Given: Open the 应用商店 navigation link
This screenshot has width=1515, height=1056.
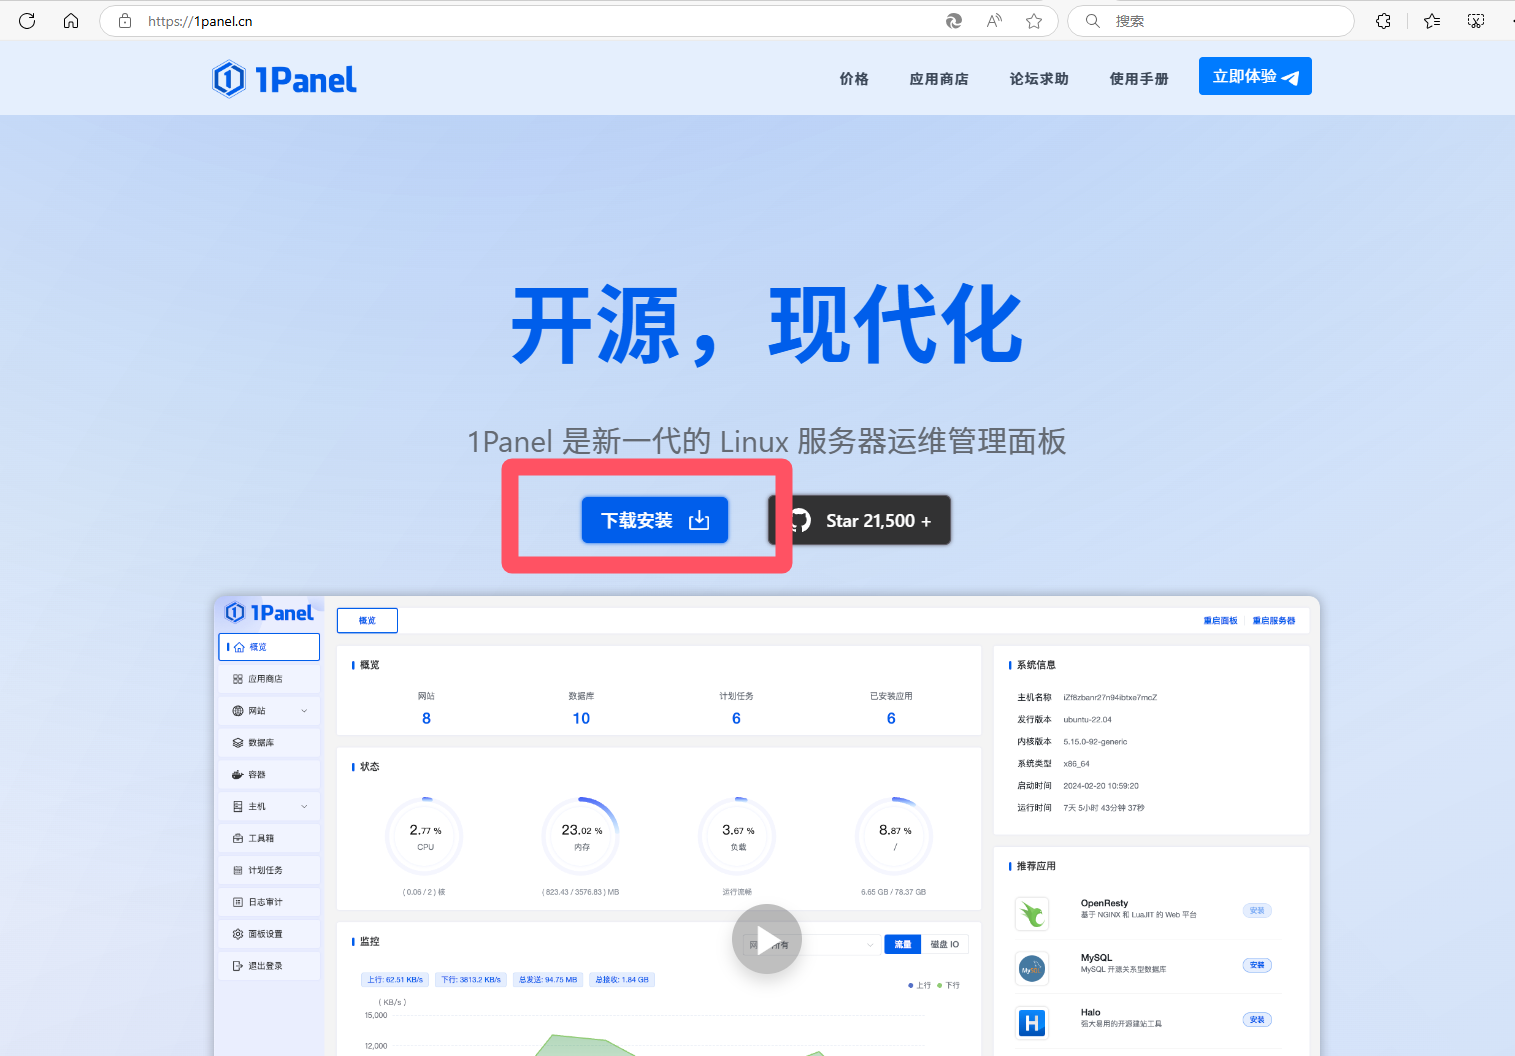Looking at the screenshot, I should point(939,79).
